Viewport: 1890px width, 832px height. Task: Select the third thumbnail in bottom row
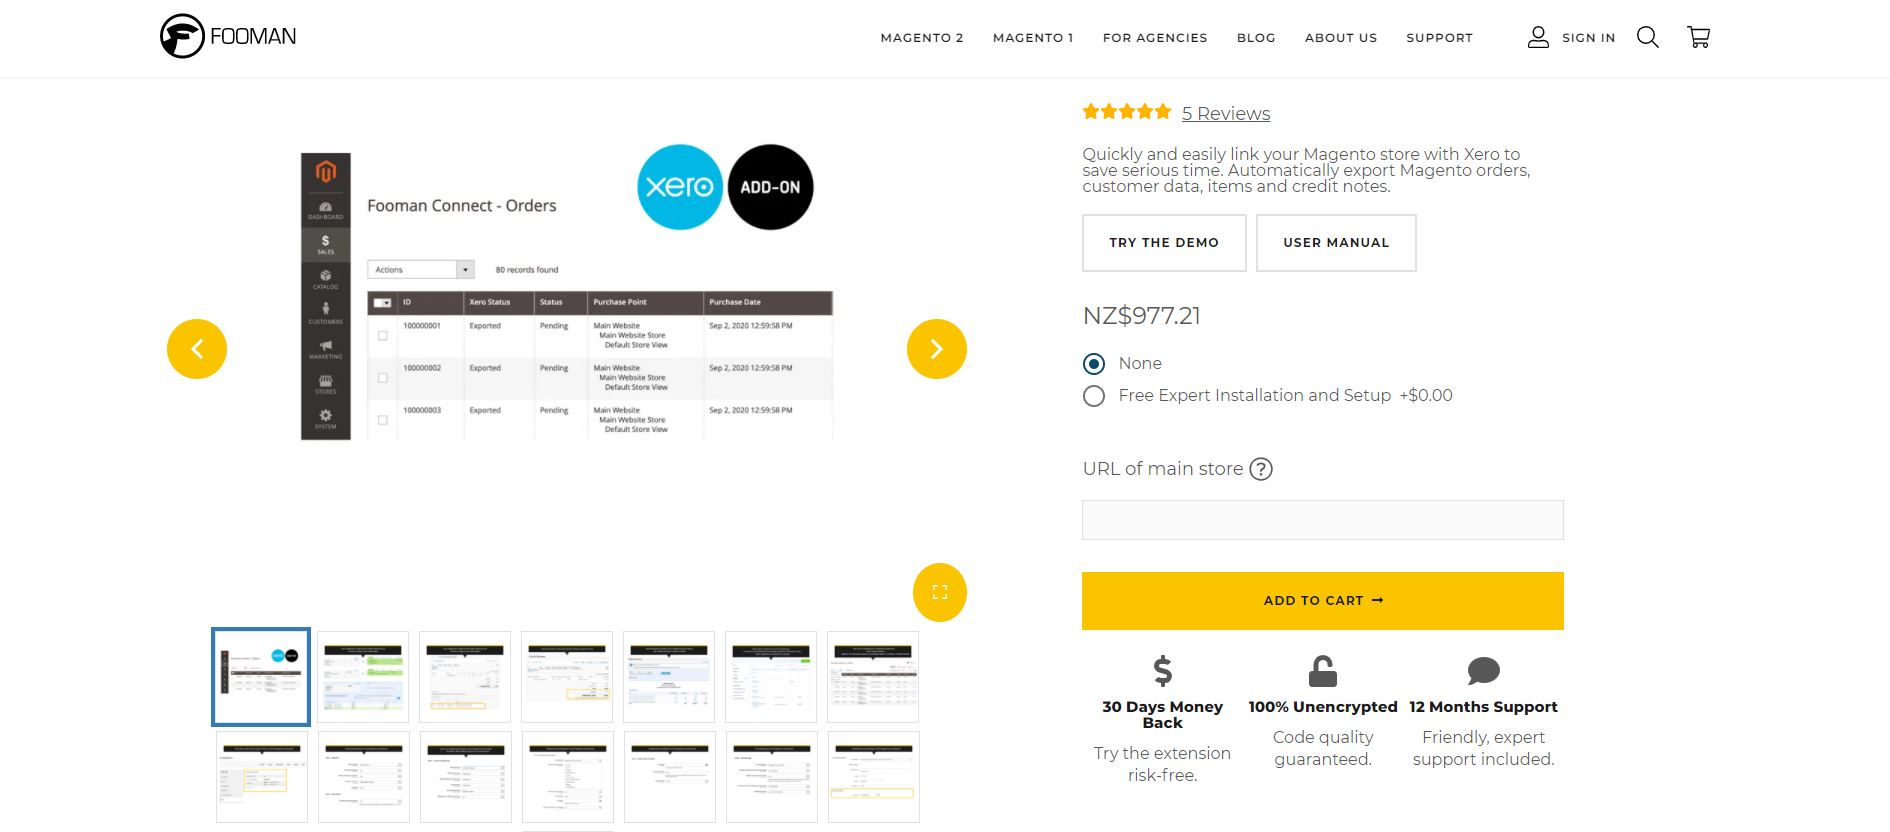tap(466, 777)
